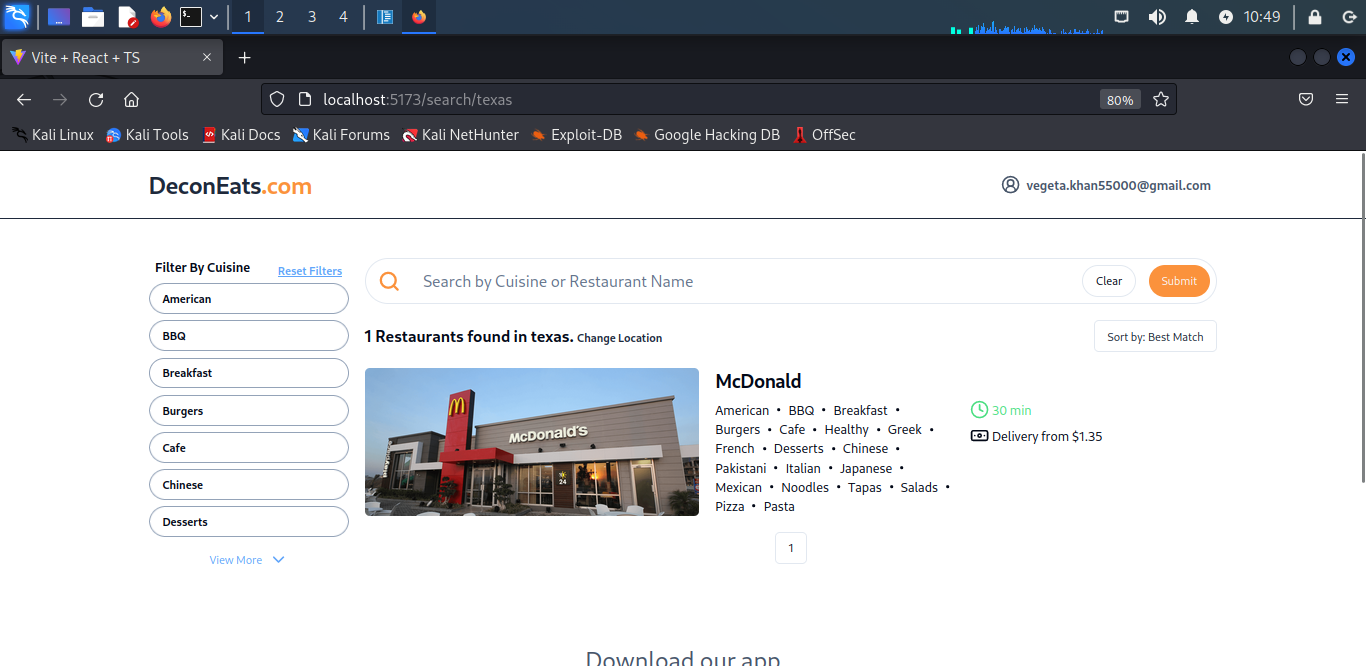Toggle the Desserts cuisine filter
1366x666 pixels.
tap(248, 521)
